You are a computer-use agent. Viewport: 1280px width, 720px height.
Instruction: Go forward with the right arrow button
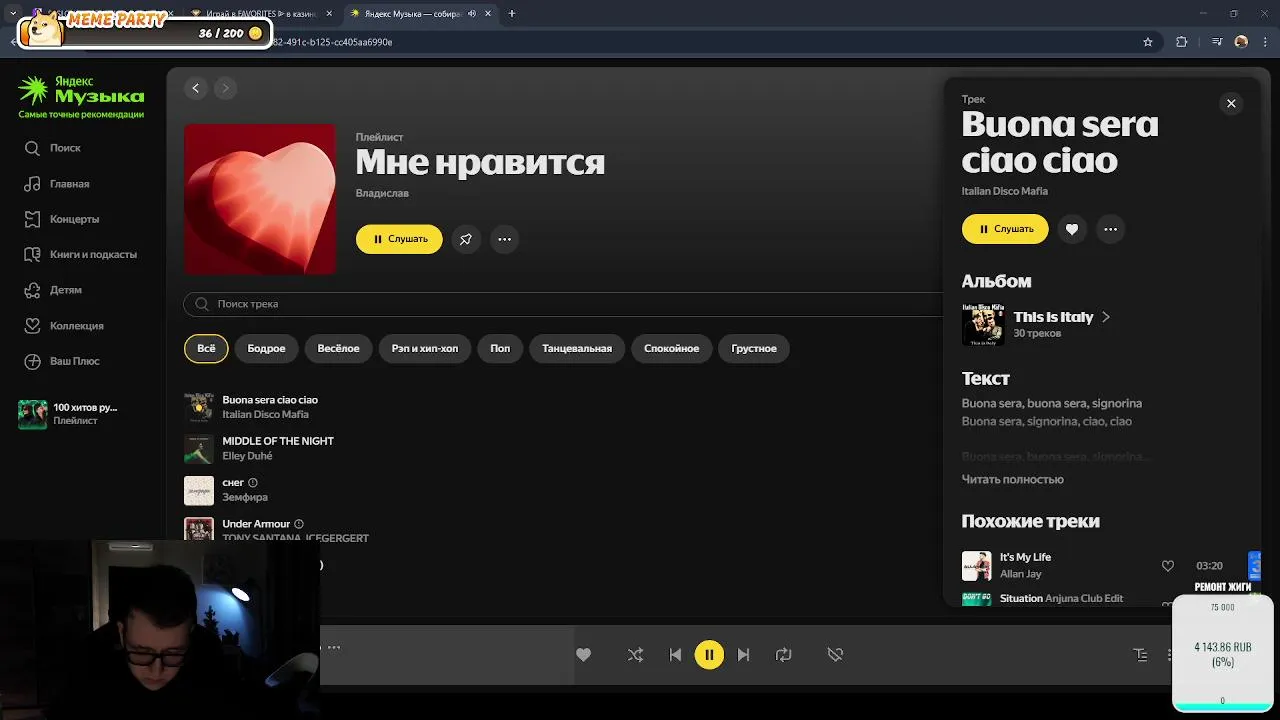225,88
